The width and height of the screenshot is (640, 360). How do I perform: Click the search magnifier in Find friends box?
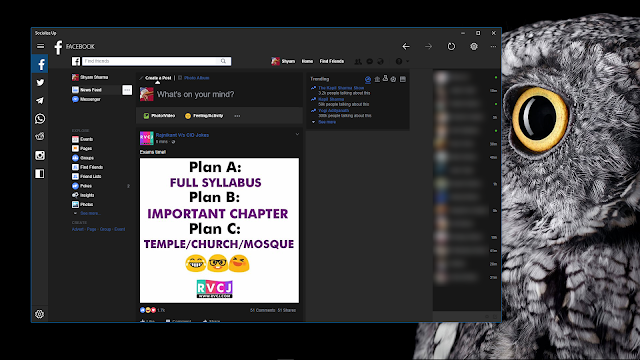click(x=223, y=61)
